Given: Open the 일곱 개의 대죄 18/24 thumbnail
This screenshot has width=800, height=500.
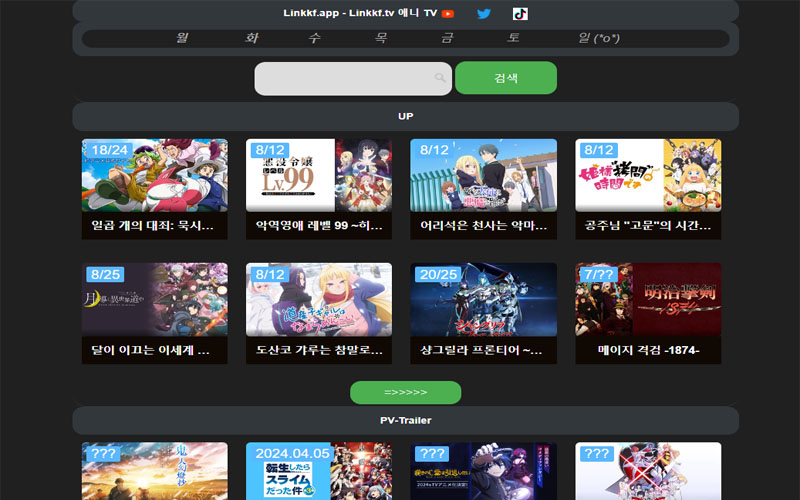Looking at the screenshot, I should (x=155, y=175).
